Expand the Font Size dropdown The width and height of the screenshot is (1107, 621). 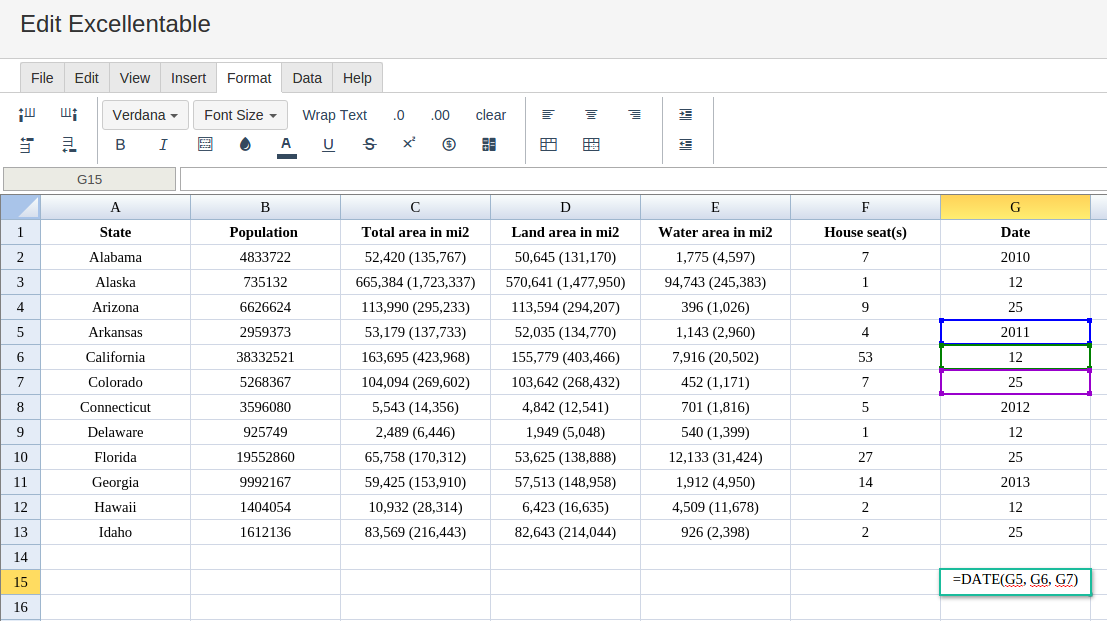click(x=240, y=115)
